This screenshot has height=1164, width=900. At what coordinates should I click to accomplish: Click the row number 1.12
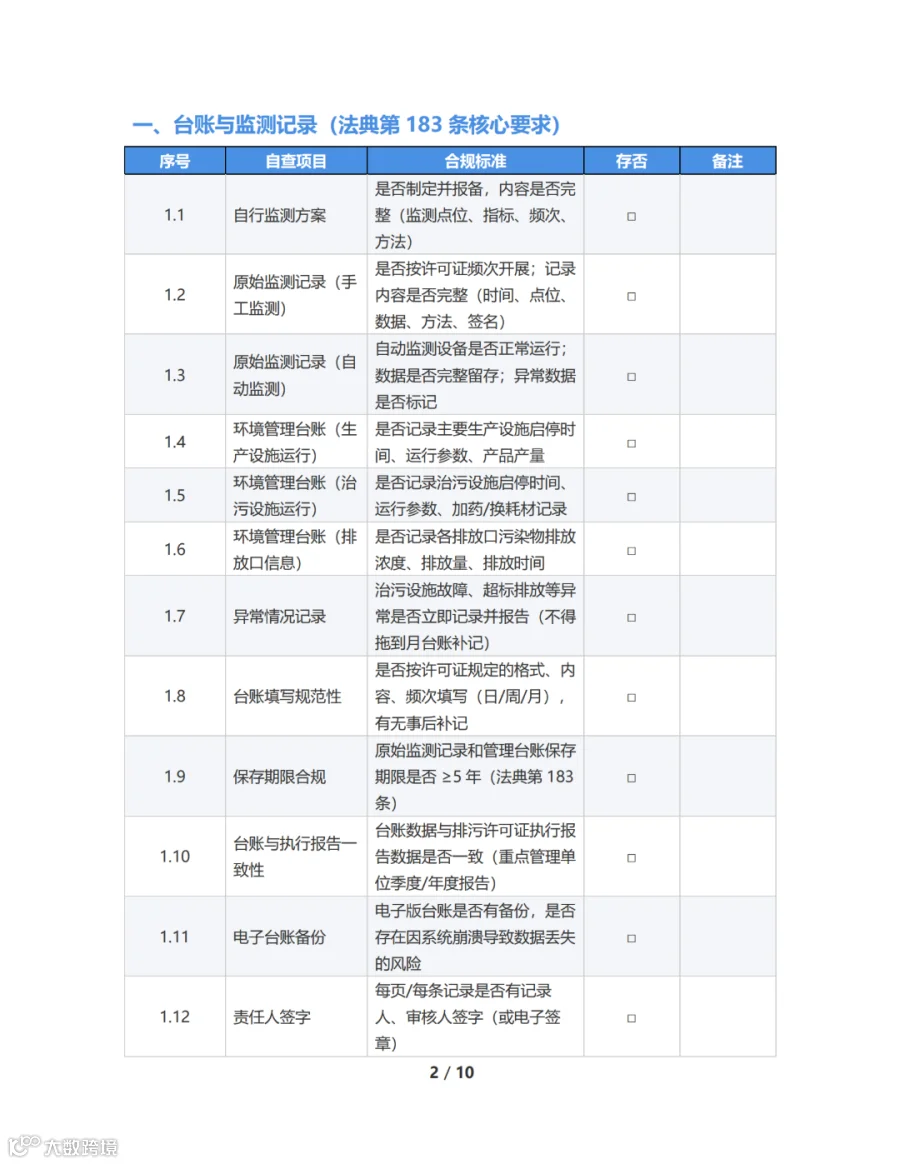[175, 1017]
